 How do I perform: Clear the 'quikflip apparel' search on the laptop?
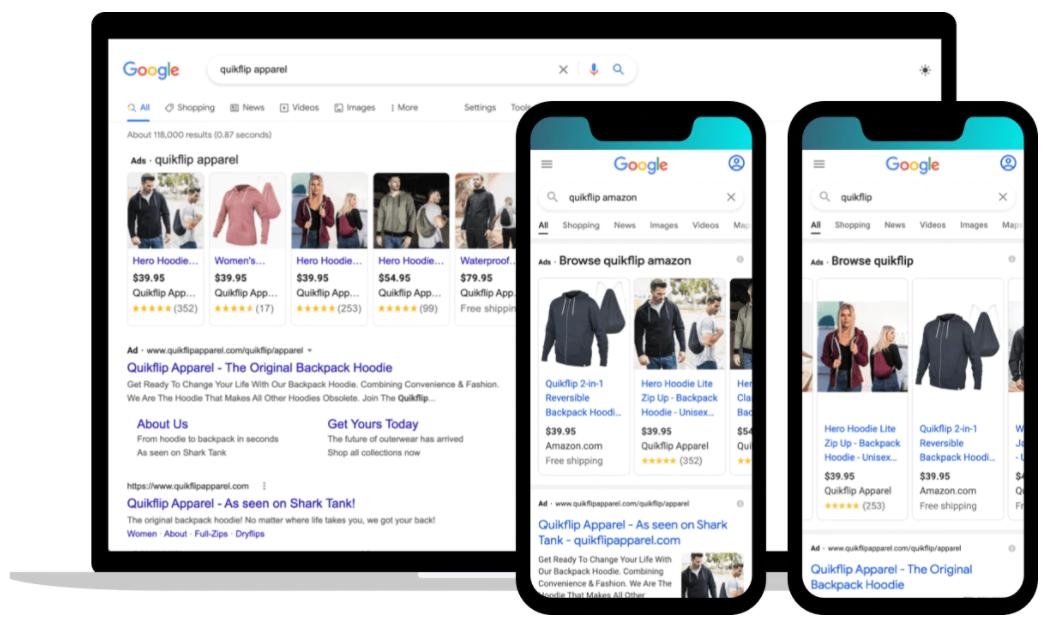pyautogui.click(x=563, y=69)
